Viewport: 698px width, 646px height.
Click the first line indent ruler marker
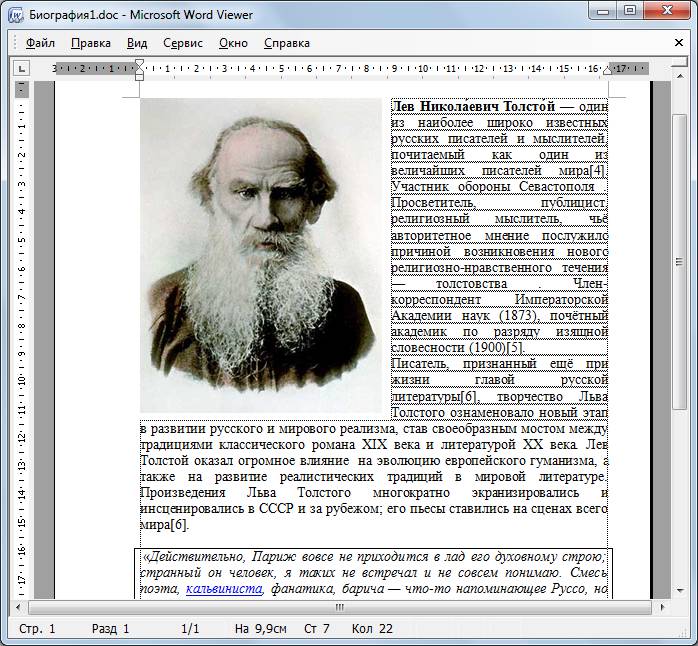pos(139,64)
